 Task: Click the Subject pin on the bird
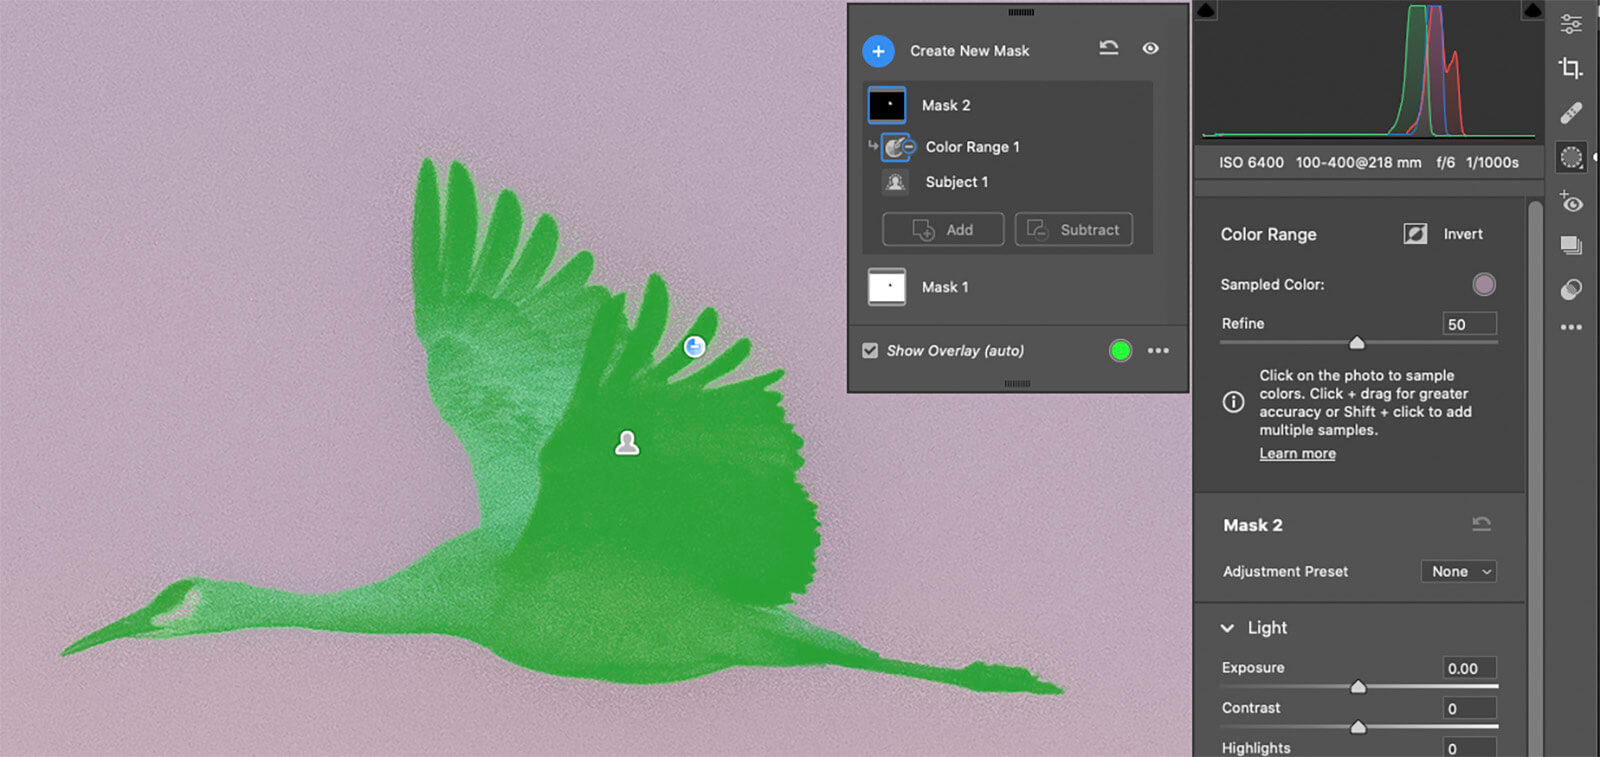pyautogui.click(x=627, y=443)
